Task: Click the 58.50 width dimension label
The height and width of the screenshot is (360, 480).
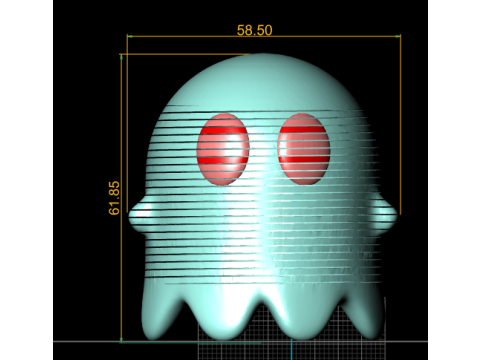Action: pyautogui.click(x=254, y=30)
